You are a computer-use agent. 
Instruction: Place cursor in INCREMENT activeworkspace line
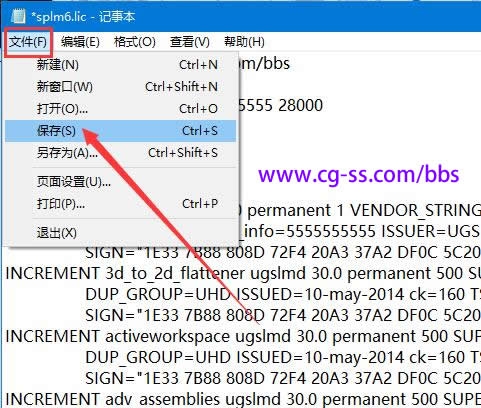[243, 336]
